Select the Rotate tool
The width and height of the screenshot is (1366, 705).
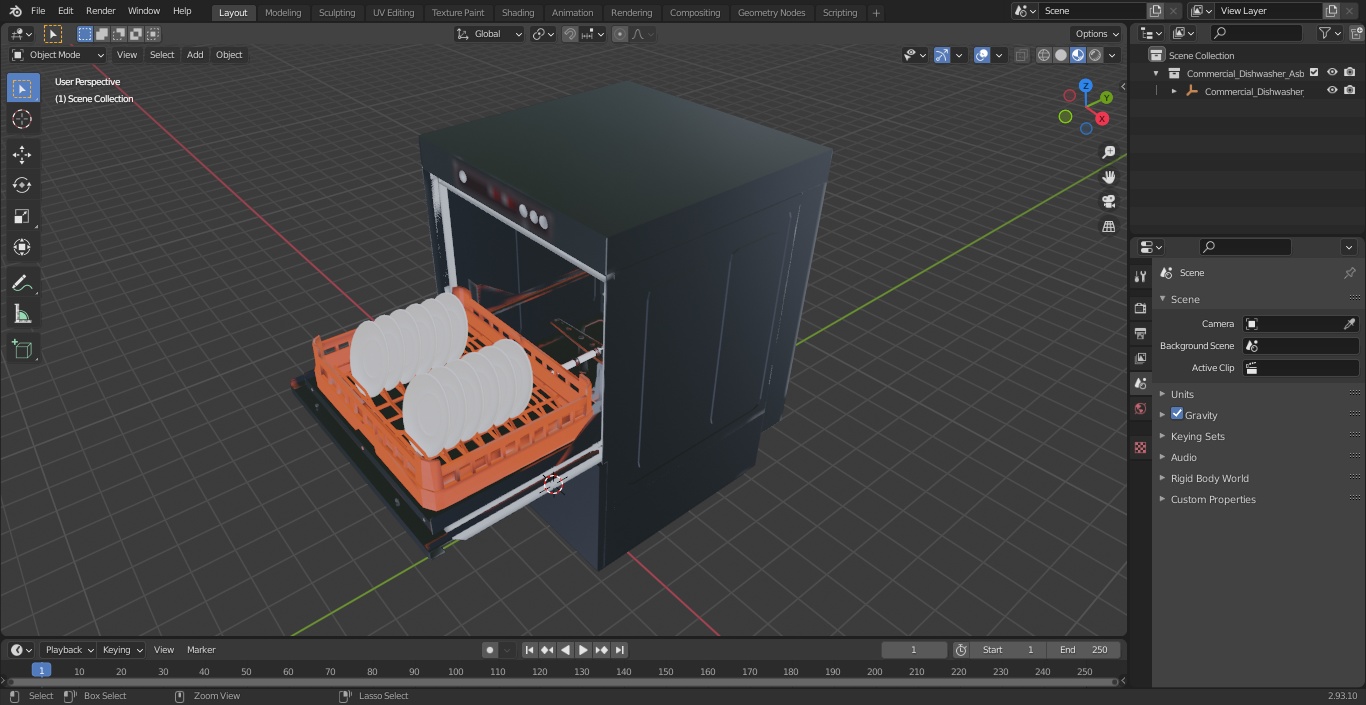(22, 185)
